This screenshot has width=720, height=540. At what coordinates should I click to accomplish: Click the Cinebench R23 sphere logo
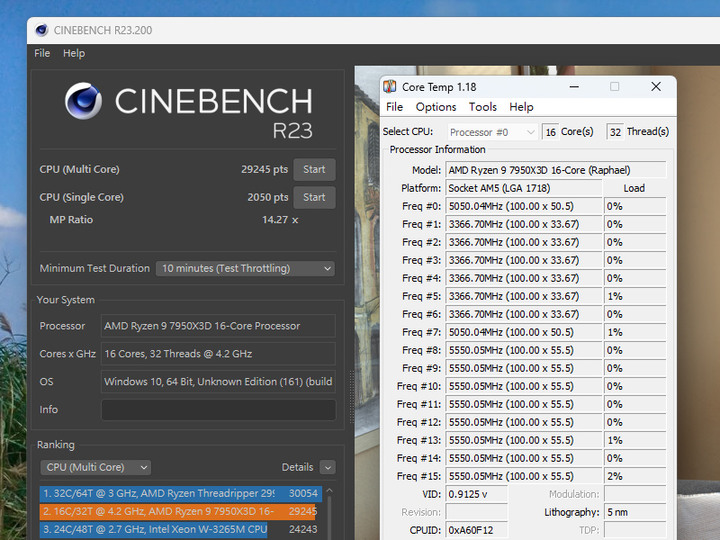pyautogui.click(x=83, y=101)
